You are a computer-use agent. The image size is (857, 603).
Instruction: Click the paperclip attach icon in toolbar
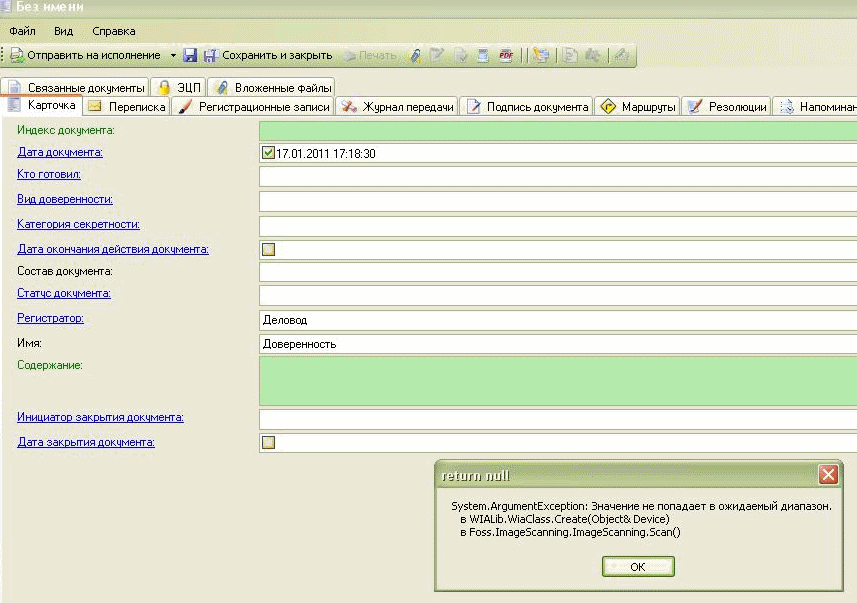pos(415,56)
